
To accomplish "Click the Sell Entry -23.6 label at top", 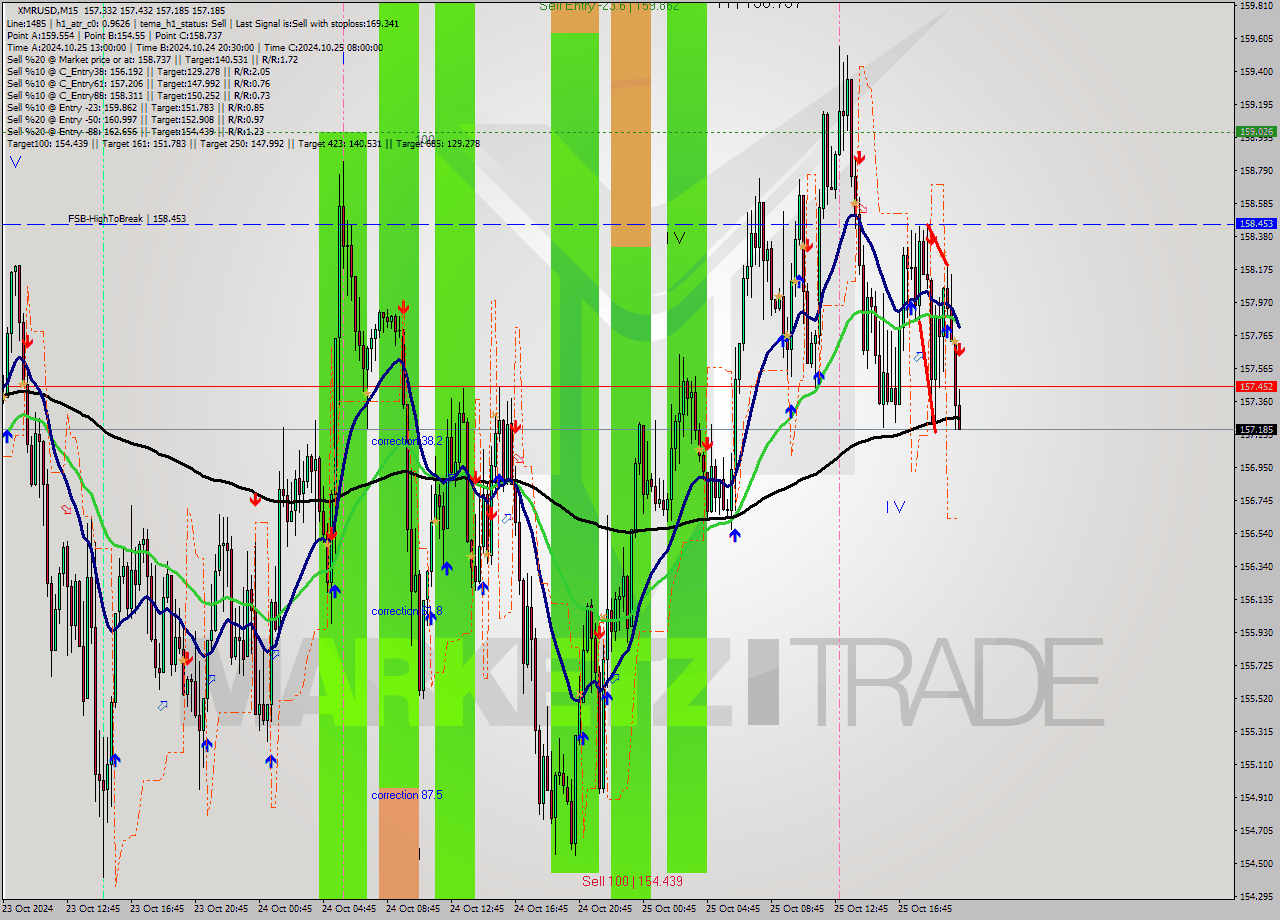I will click(609, 6).
